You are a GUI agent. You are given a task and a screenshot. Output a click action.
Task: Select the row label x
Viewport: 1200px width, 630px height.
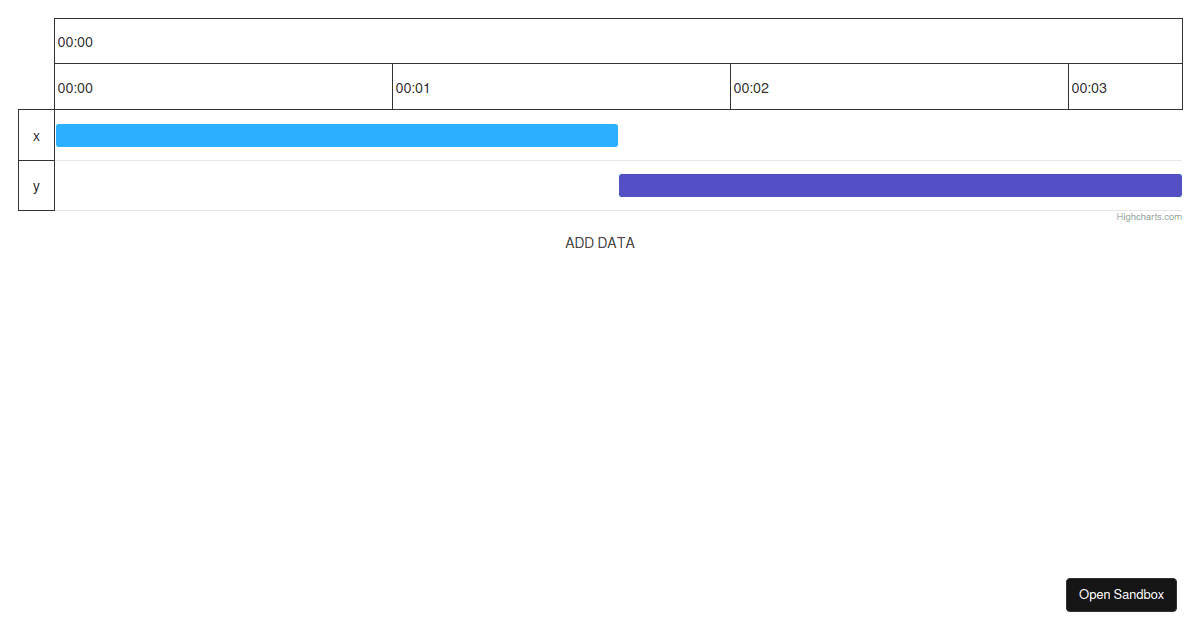tap(36, 135)
